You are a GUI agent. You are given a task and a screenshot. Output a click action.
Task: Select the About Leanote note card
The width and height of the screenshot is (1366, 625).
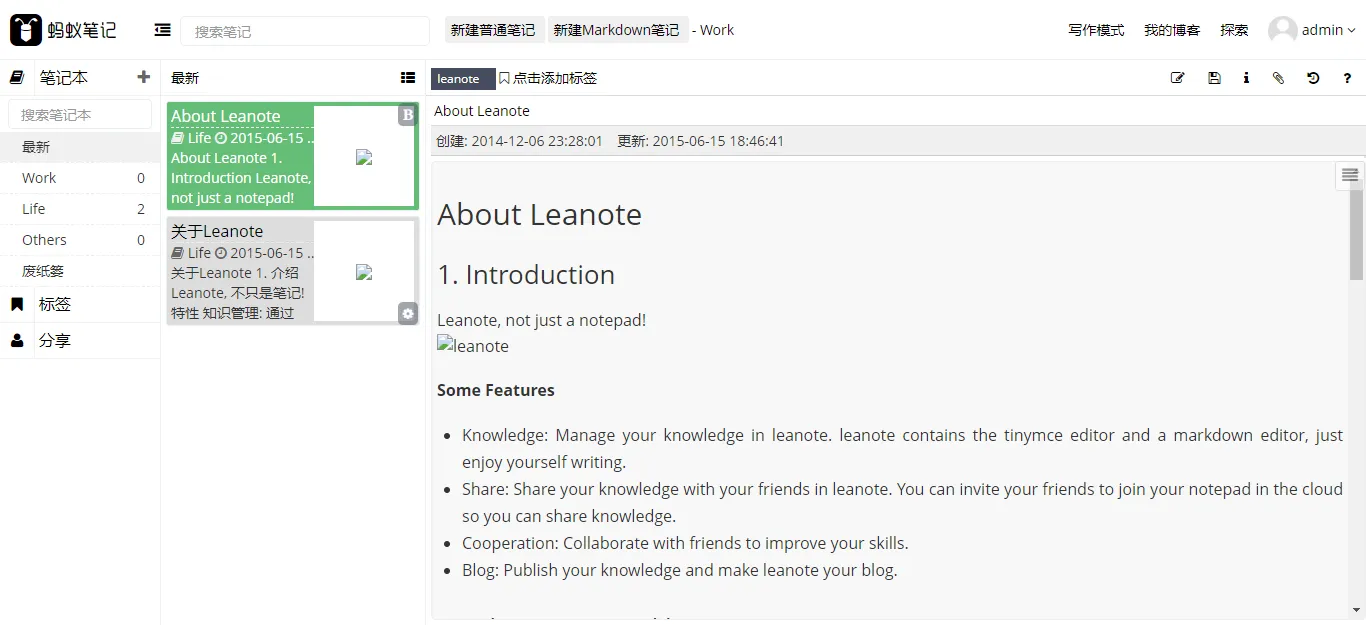(x=292, y=156)
